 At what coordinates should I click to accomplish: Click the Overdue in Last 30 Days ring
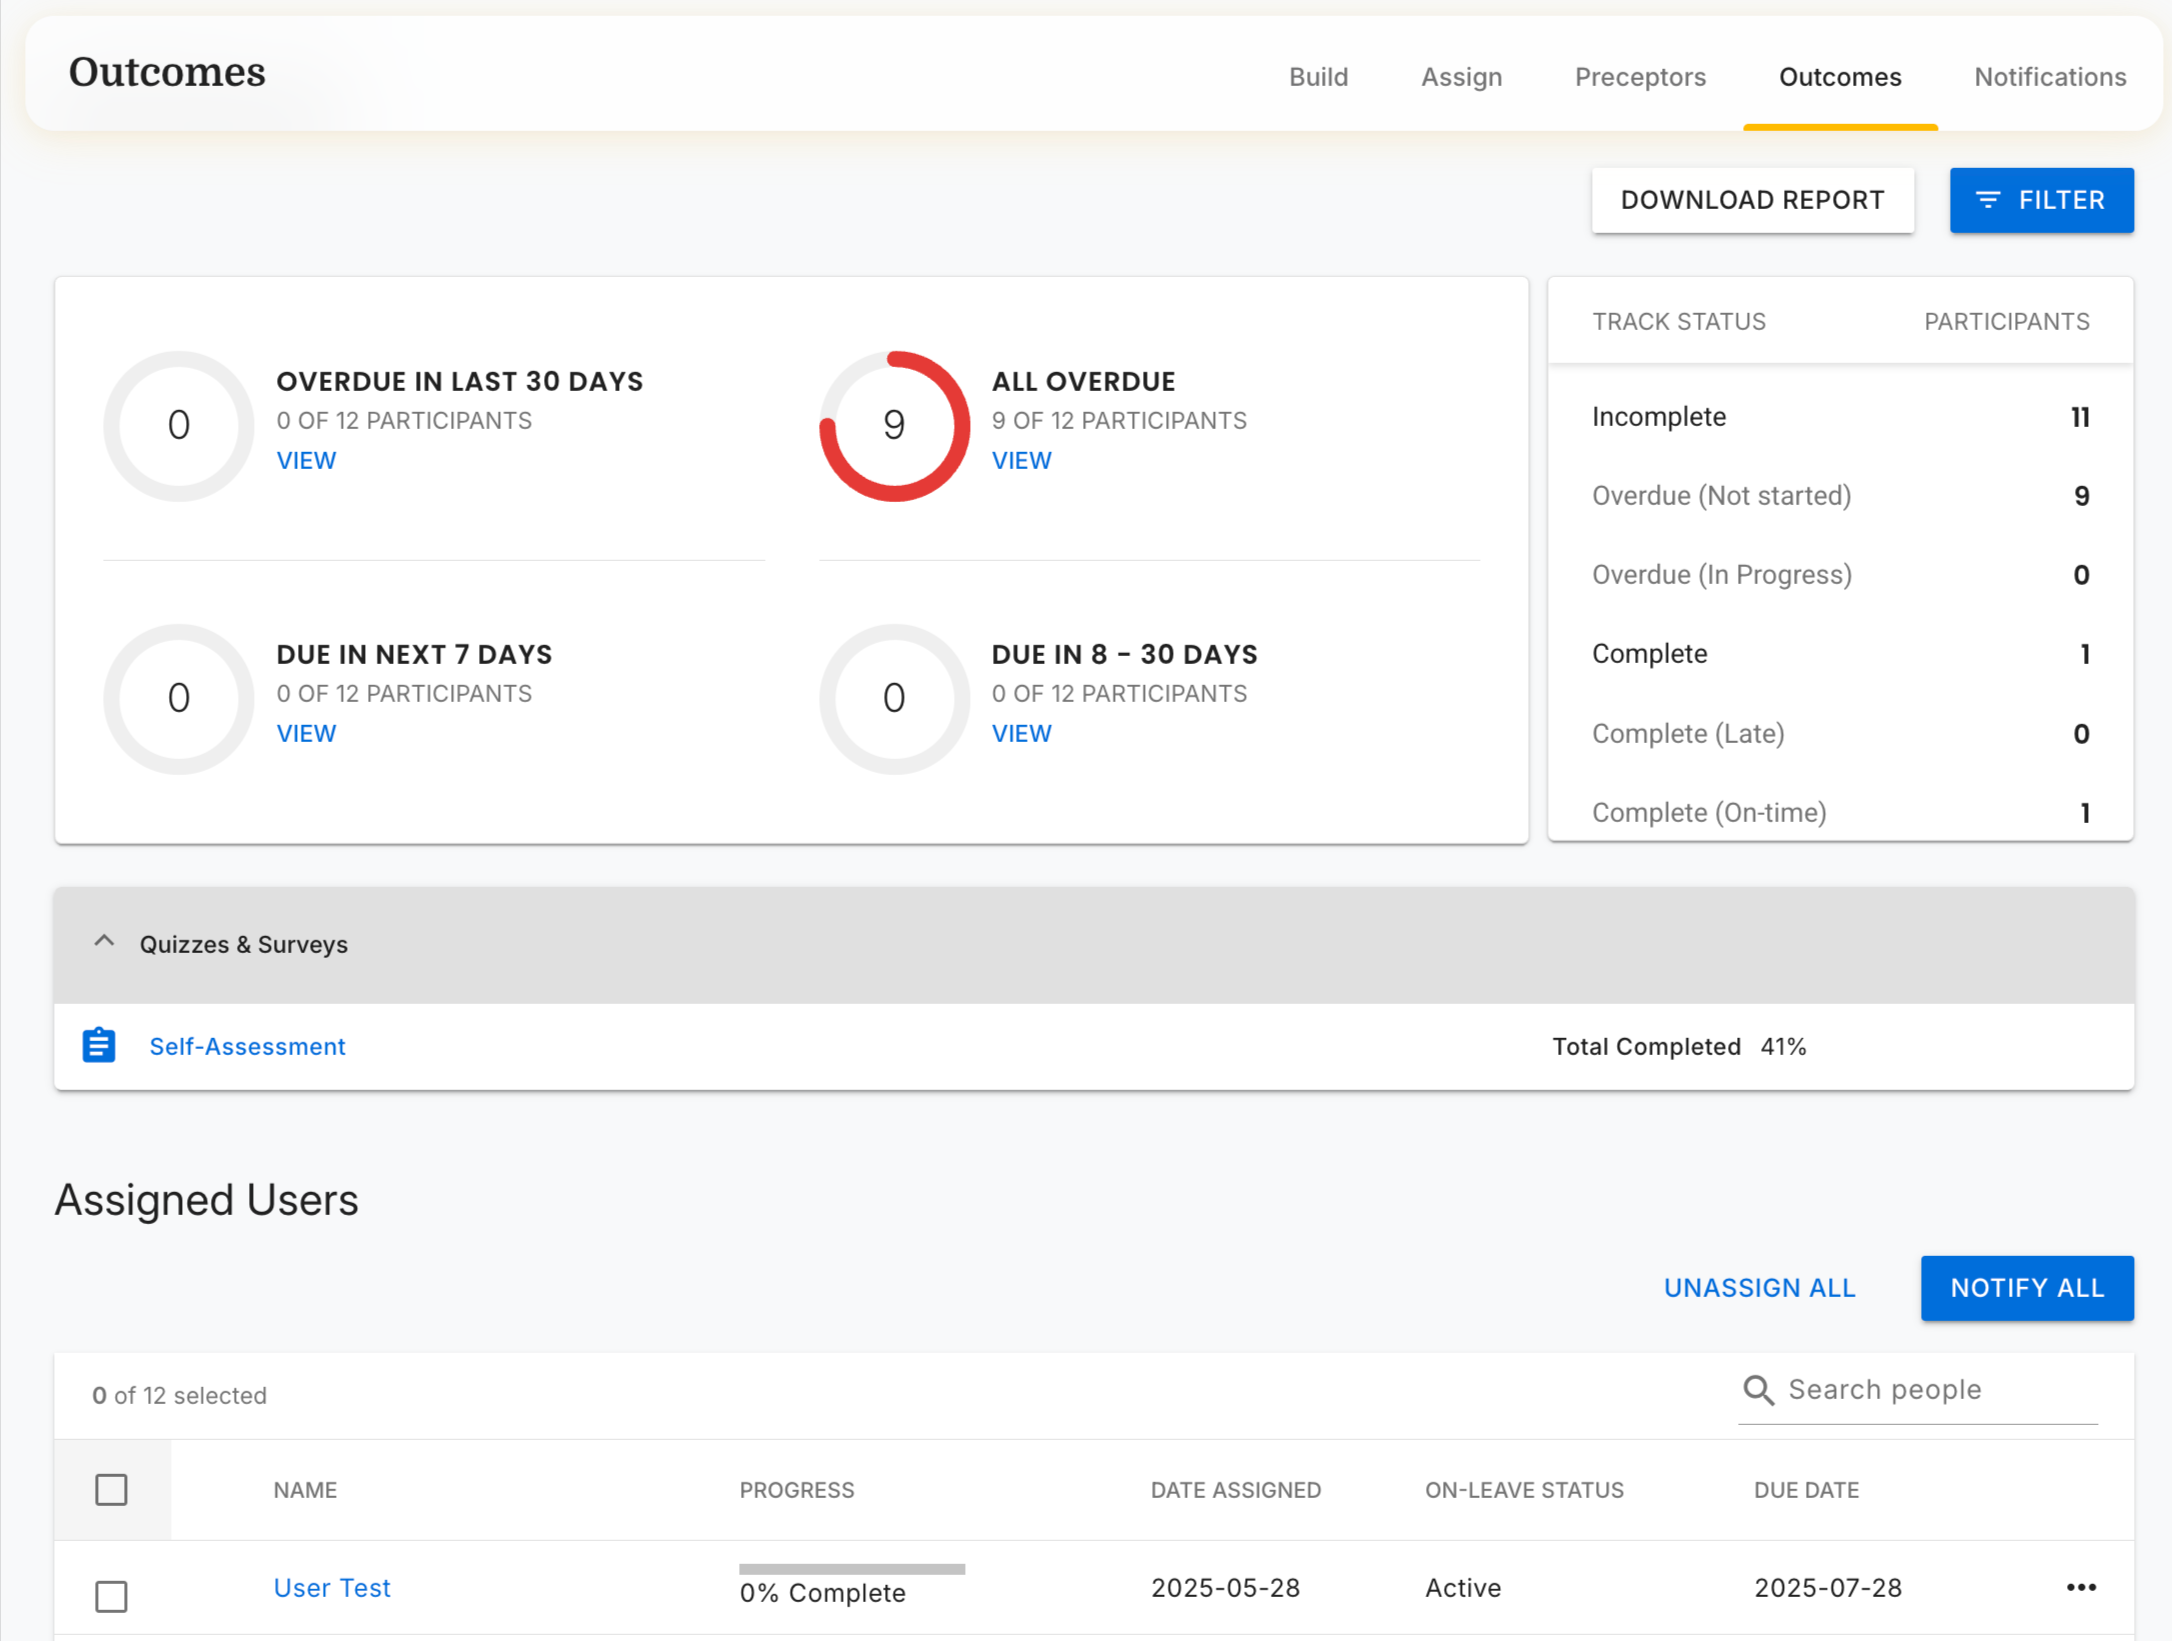pos(178,426)
